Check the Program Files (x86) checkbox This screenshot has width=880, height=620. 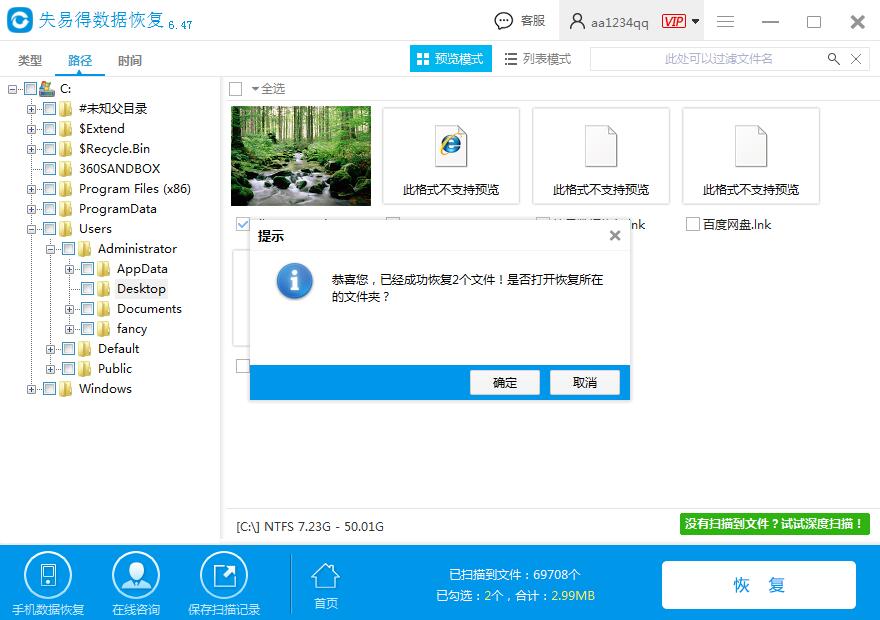[49, 189]
